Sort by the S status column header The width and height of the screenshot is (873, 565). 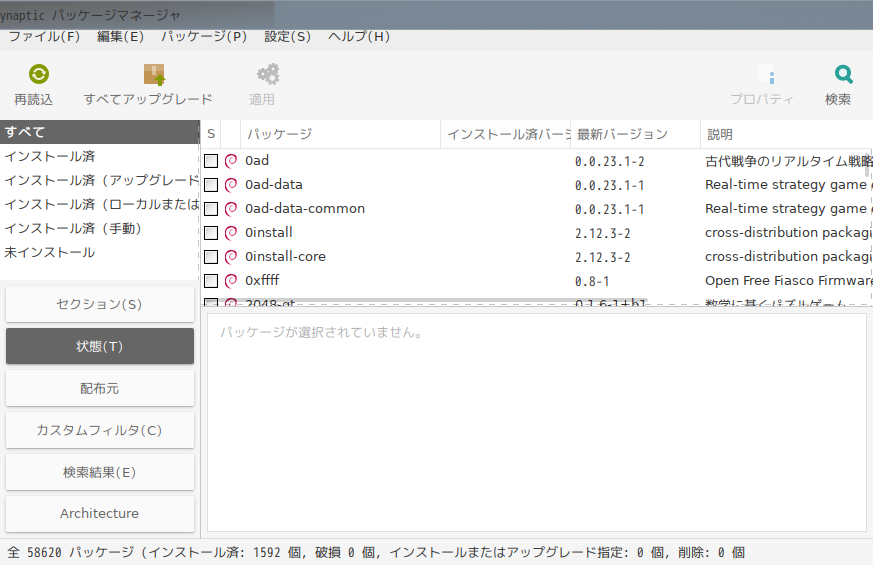point(211,134)
